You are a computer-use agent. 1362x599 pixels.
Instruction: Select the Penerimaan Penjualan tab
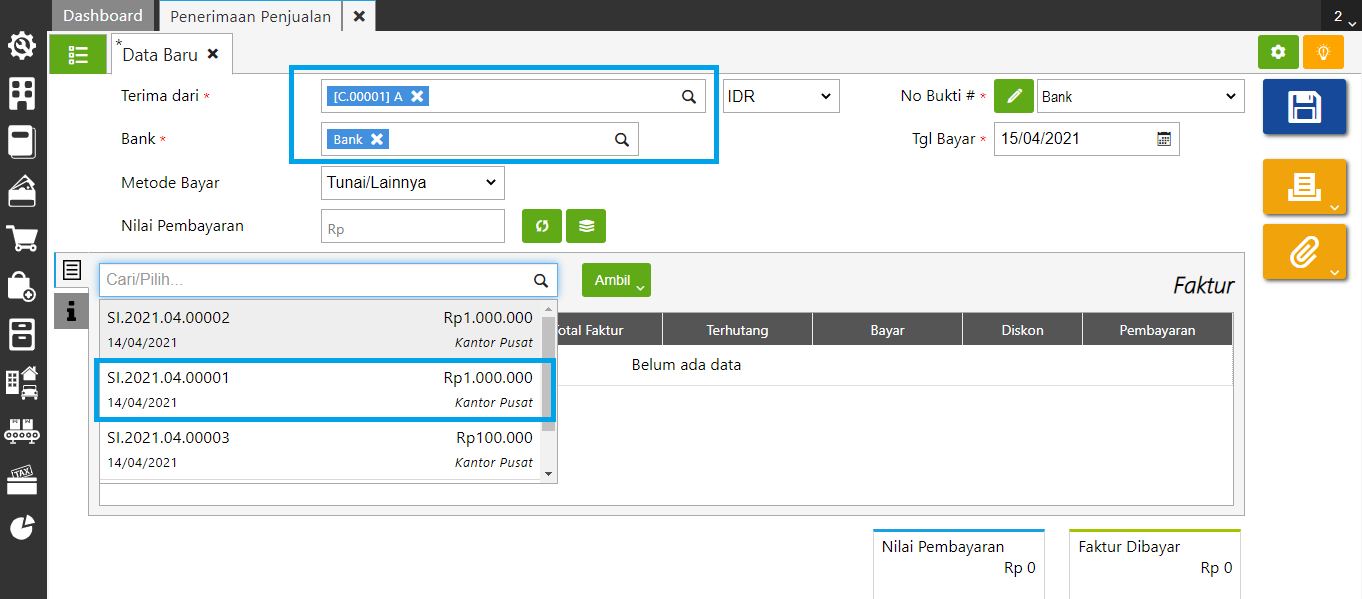pyautogui.click(x=250, y=16)
